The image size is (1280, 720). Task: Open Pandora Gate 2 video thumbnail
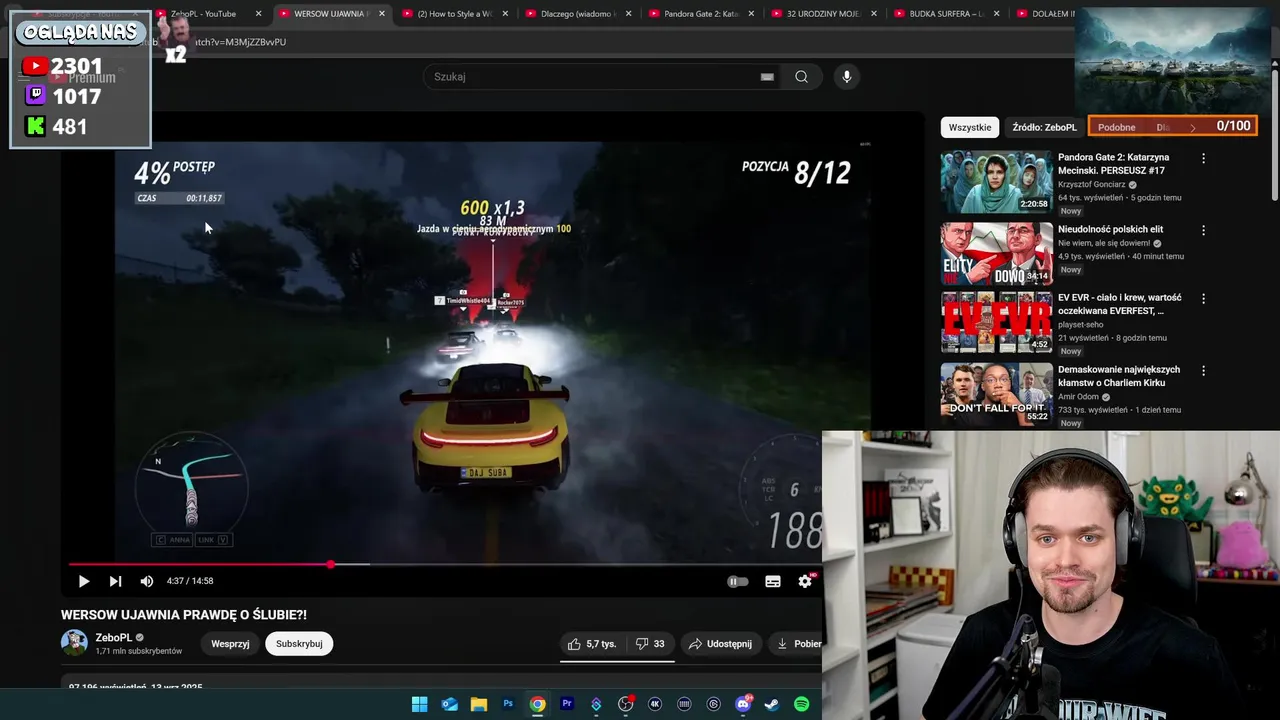point(996,182)
